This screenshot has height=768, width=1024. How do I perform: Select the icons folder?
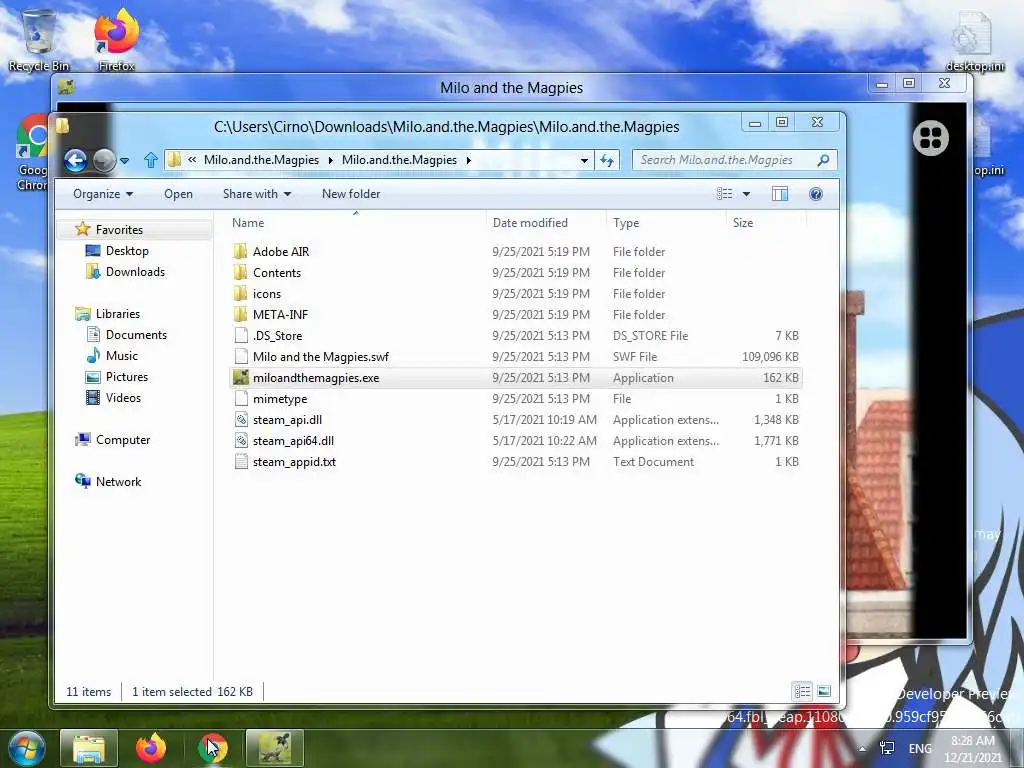pos(266,294)
